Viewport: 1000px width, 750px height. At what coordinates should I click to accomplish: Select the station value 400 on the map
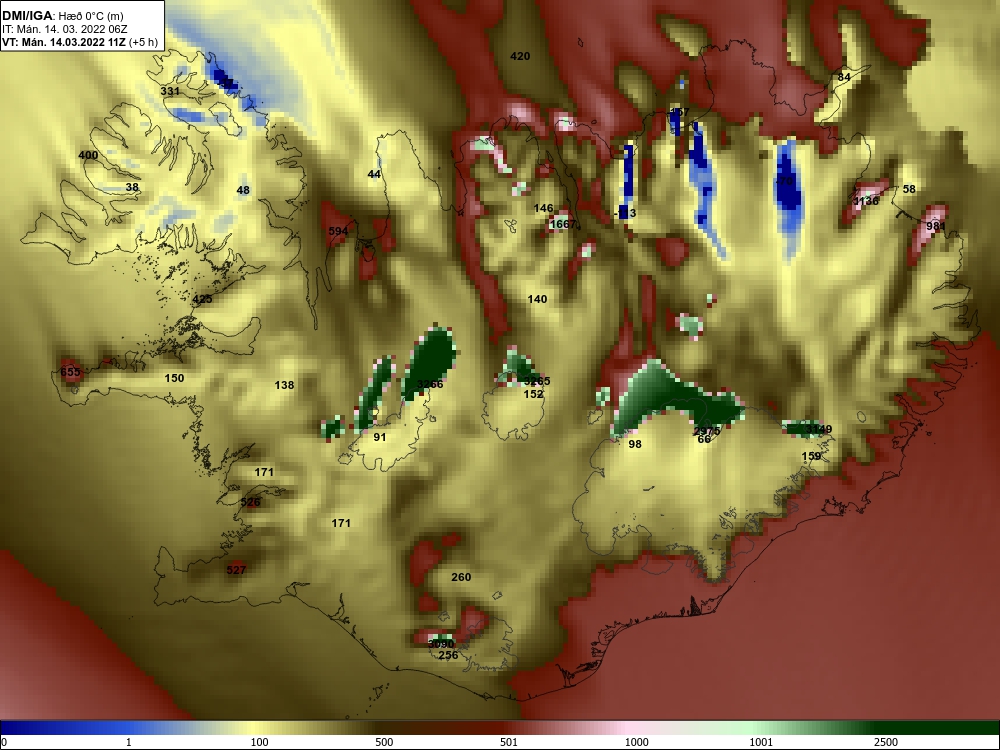pyautogui.click(x=88, y=155)
